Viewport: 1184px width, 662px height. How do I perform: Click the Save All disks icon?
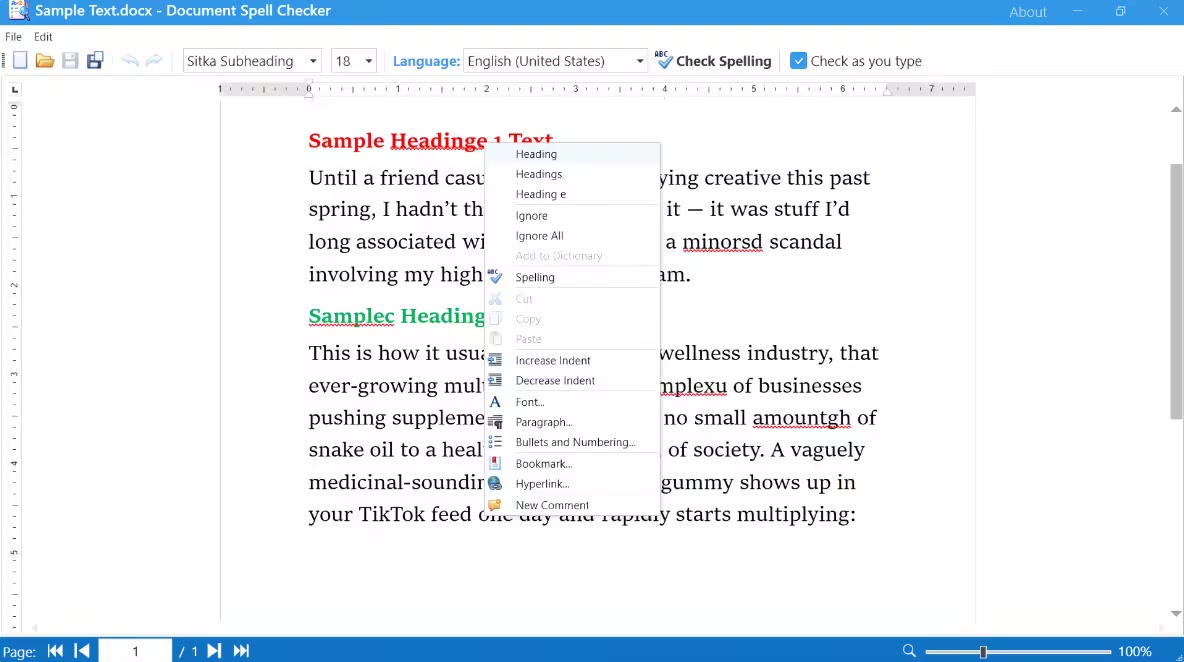pyautogui.click(x=95, y=61)
